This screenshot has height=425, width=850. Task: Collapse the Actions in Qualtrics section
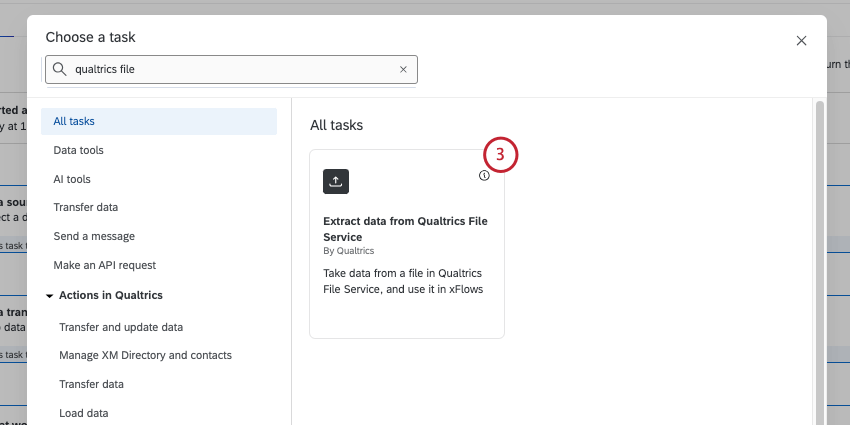[x=50, y=295]
